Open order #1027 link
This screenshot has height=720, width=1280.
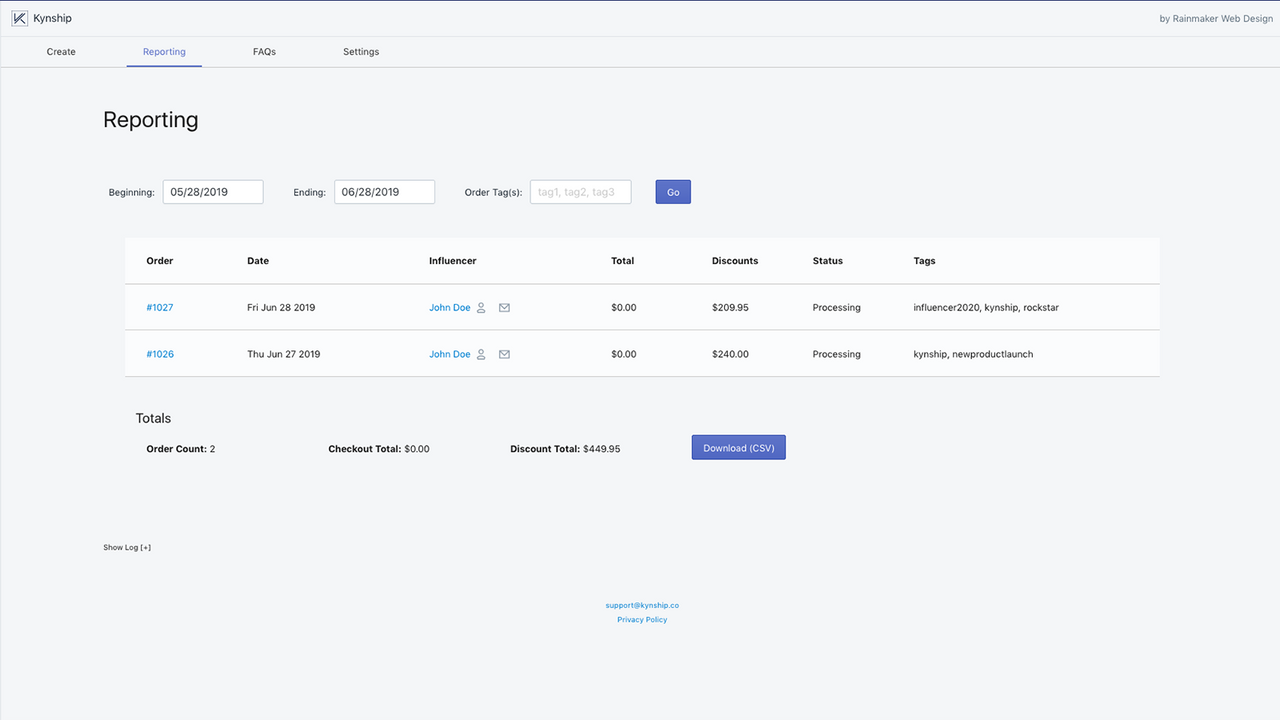[x=160, y=308]
